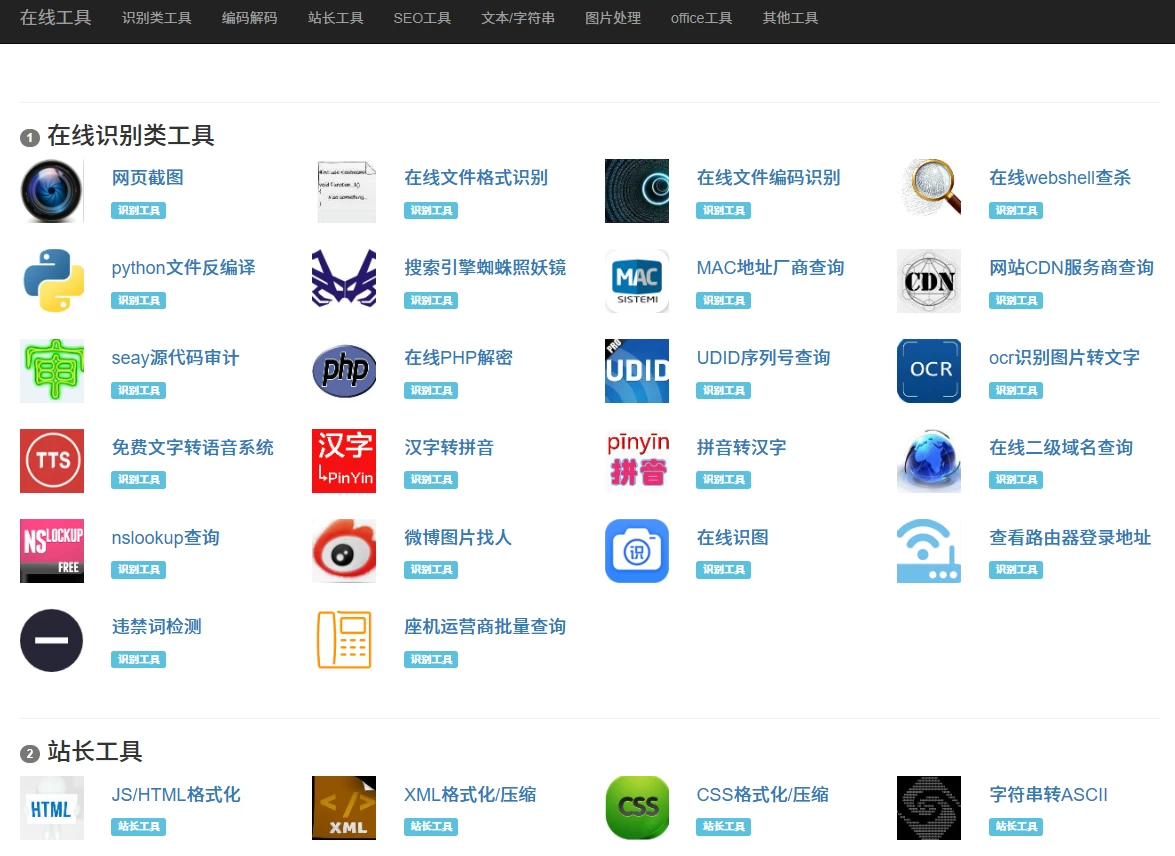1175x856 pixels.
Task: Open the Python logo icon tool
Action: tap(52, 281)
